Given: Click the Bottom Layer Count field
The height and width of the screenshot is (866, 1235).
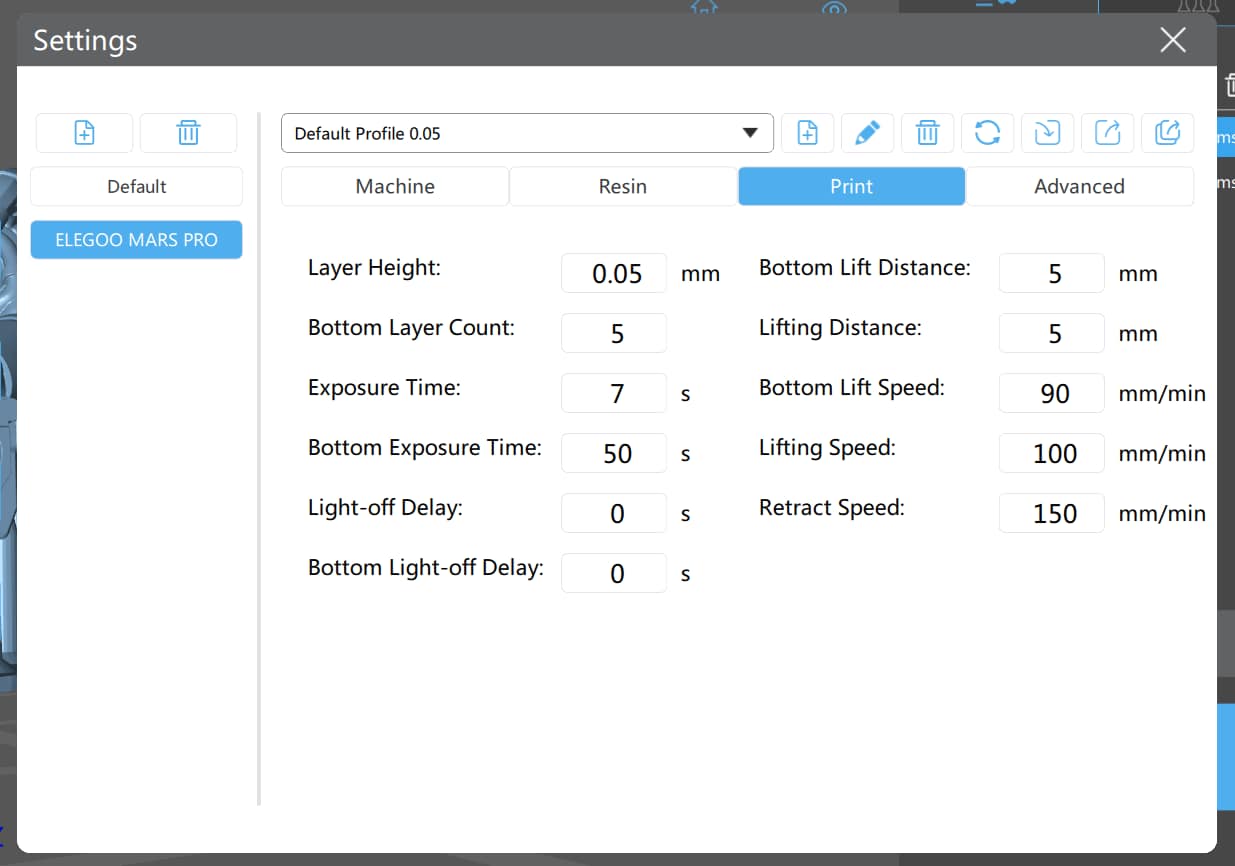Looking at the screenshot, I should point(614,333).
